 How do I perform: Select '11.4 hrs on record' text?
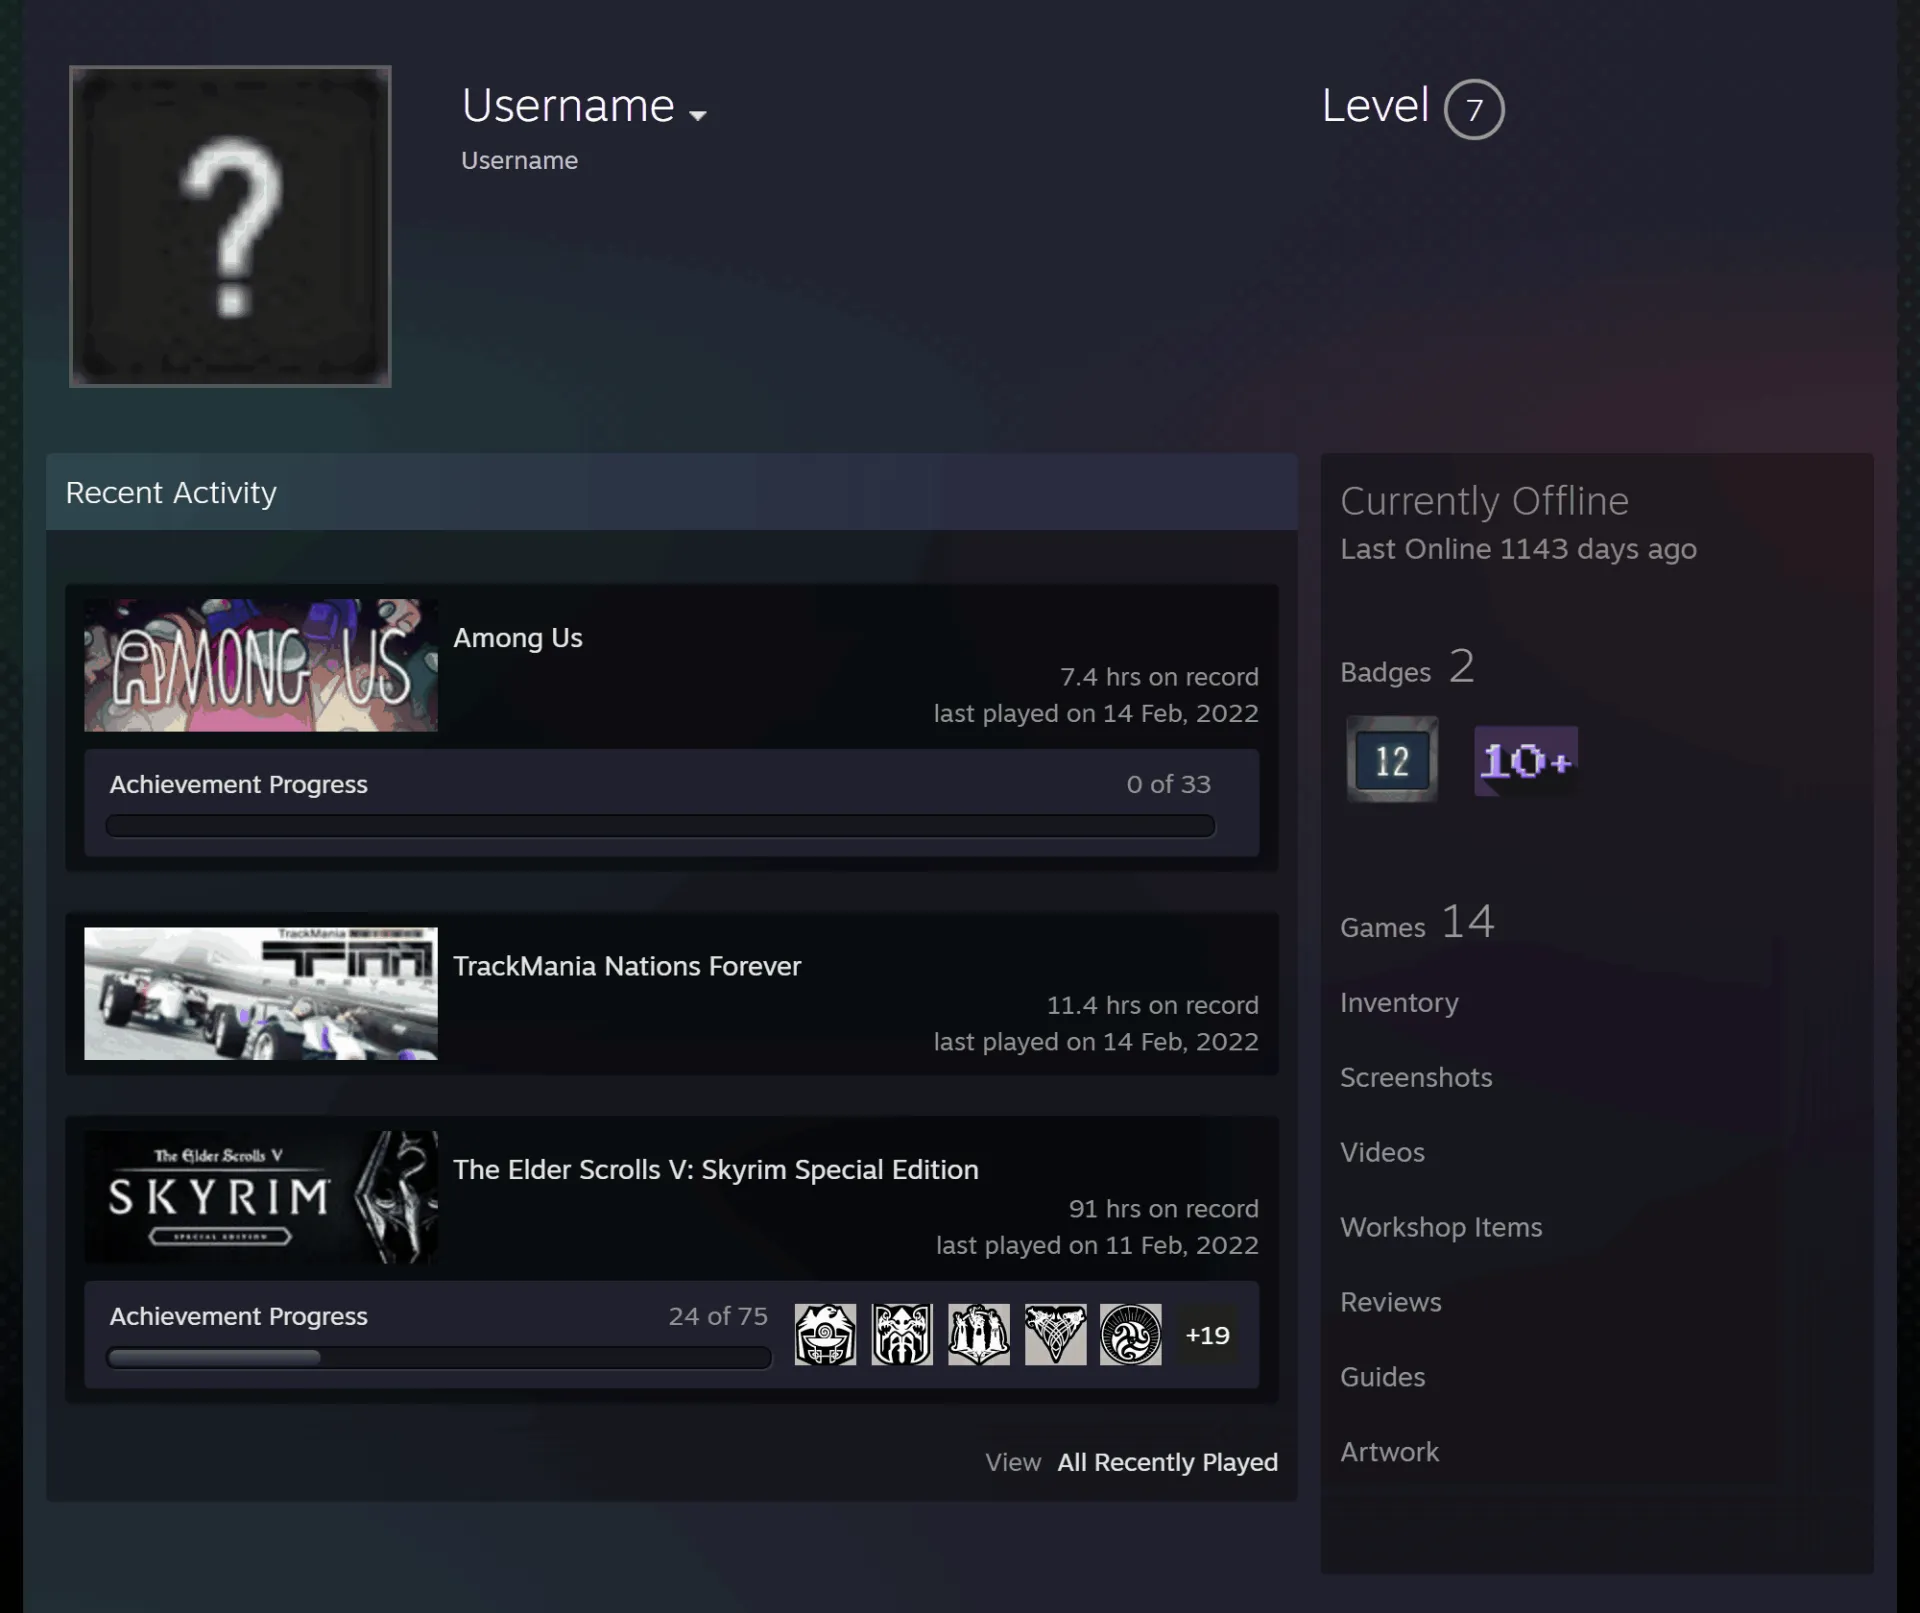click(1152, 1005)
